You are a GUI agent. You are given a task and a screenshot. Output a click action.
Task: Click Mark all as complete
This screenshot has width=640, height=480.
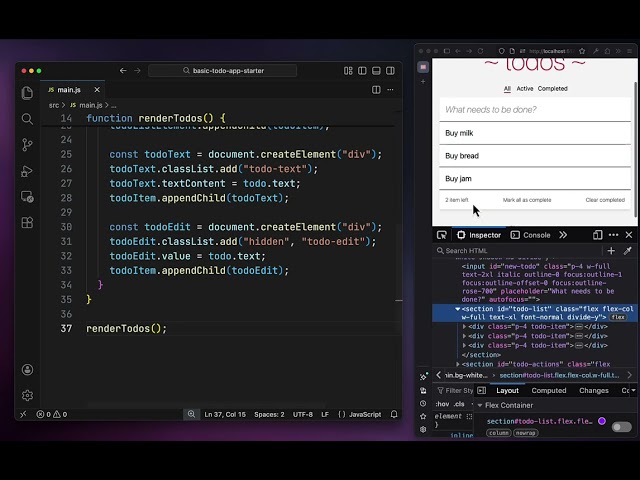527,200
